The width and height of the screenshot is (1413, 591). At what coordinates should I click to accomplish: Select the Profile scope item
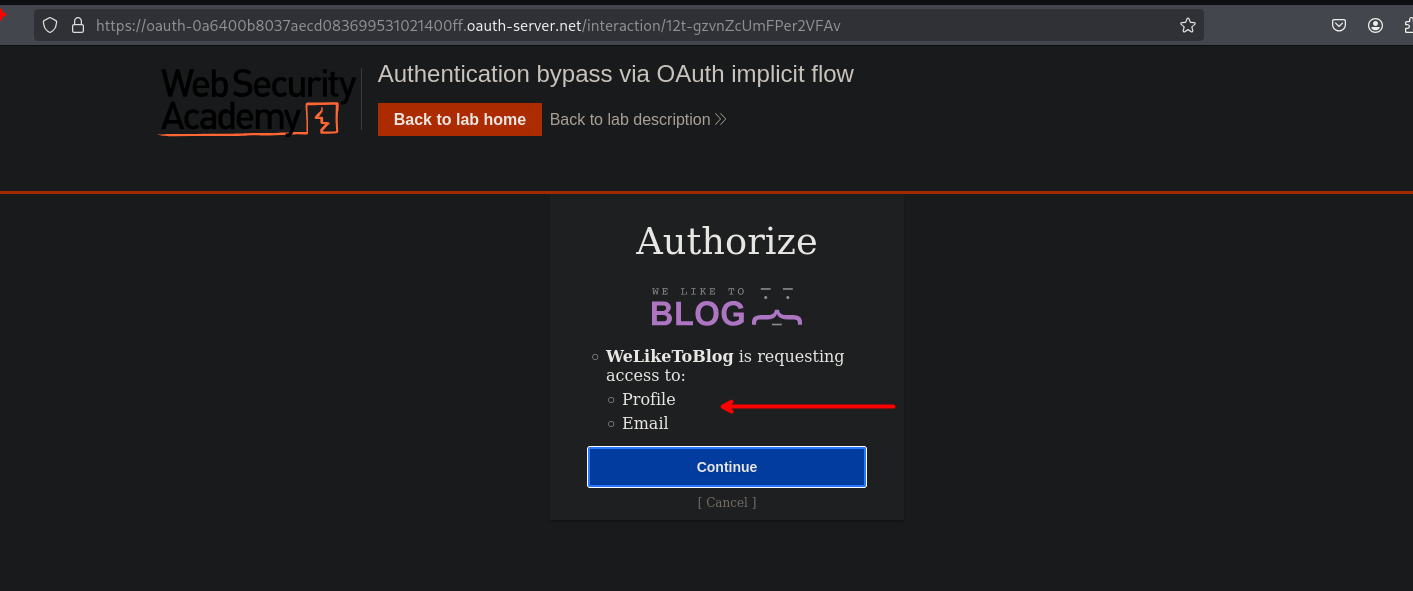(x=648, y=399)
